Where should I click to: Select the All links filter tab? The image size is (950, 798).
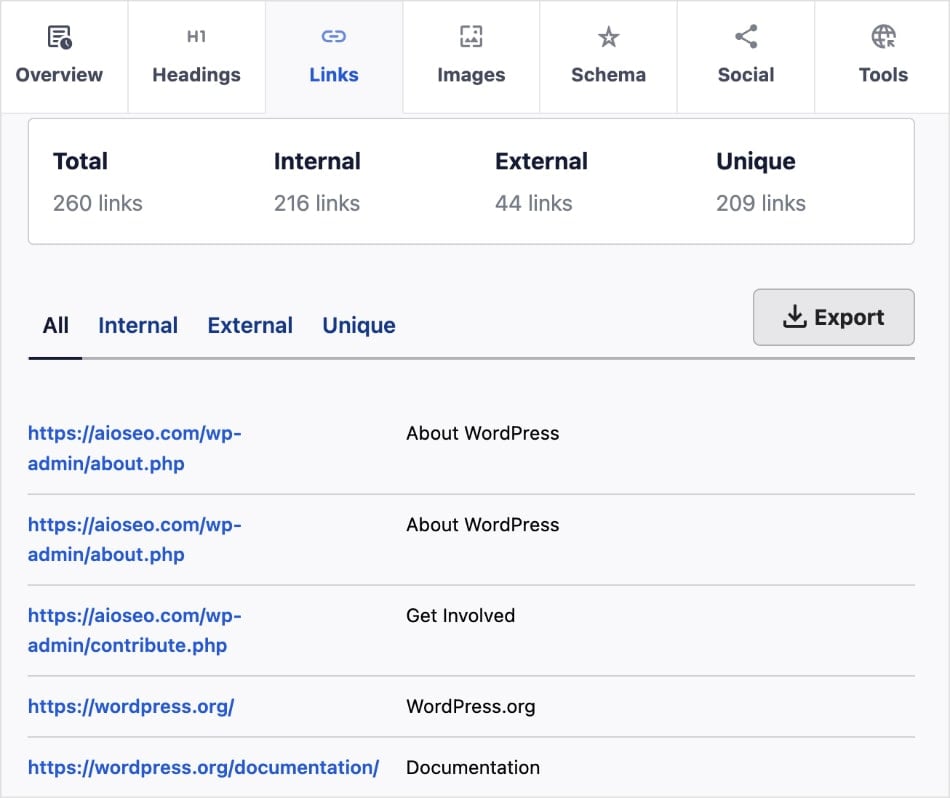click(x=56, y=325)
